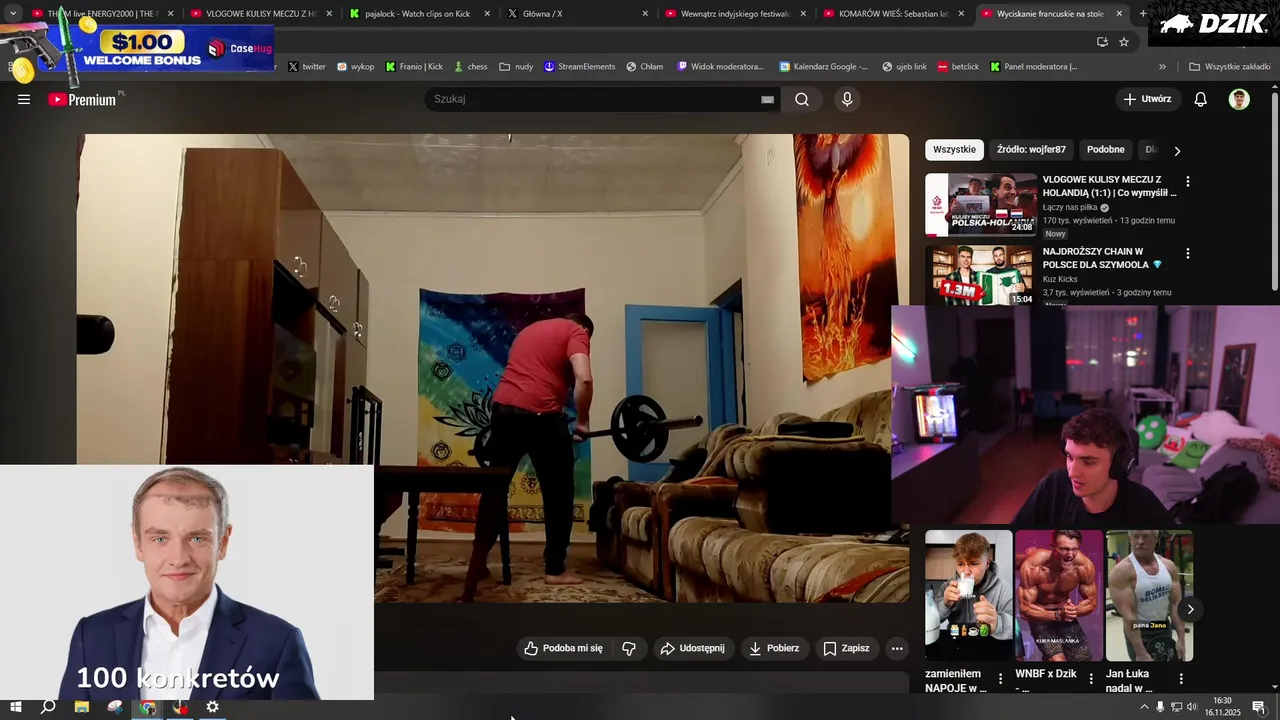Open the Franio | Kick bookmark
Screen dimensions: 1280x720
[x=414, y=67]
